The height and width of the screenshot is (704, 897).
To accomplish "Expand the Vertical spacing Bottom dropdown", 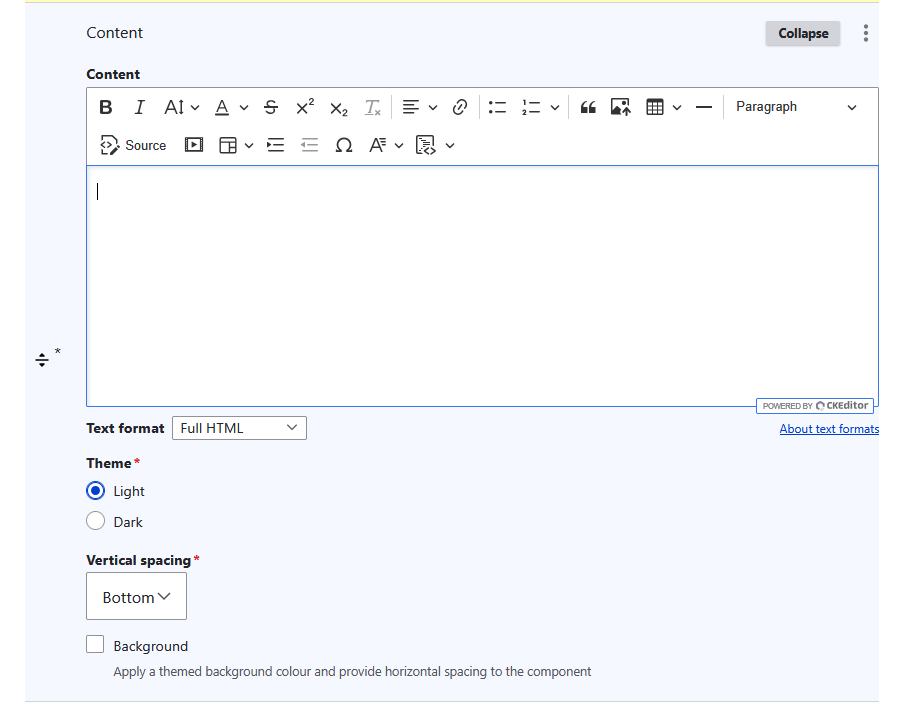I will pyautogui.click(x=136, y=596).
